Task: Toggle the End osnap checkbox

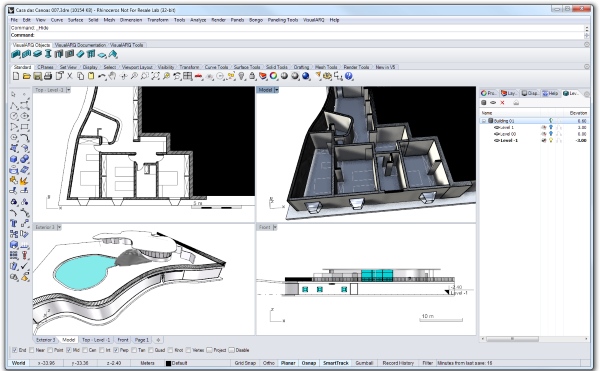Action: (x=15, y=350)
